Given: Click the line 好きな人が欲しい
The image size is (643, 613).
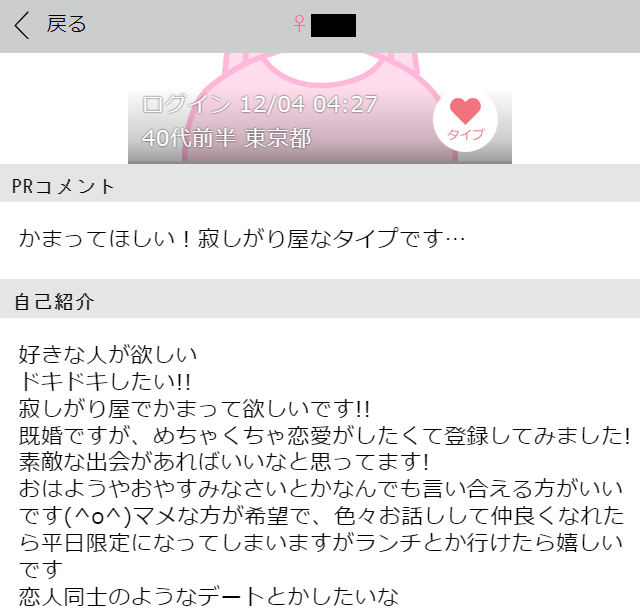Looking at the screenshot, I should [x=108, y=355].
